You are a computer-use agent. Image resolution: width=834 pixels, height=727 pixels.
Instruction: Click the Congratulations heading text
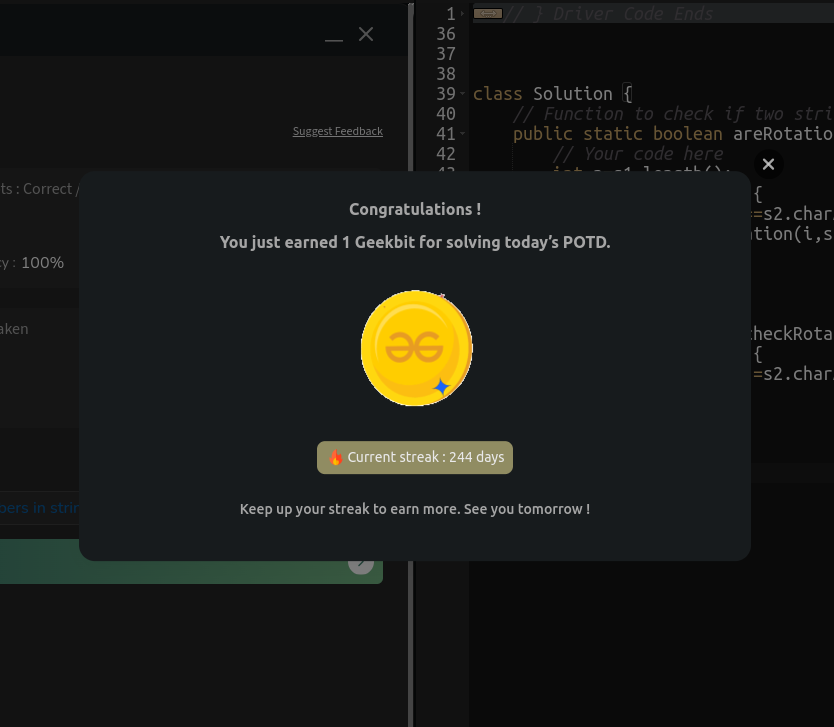[x=415, y=210]
